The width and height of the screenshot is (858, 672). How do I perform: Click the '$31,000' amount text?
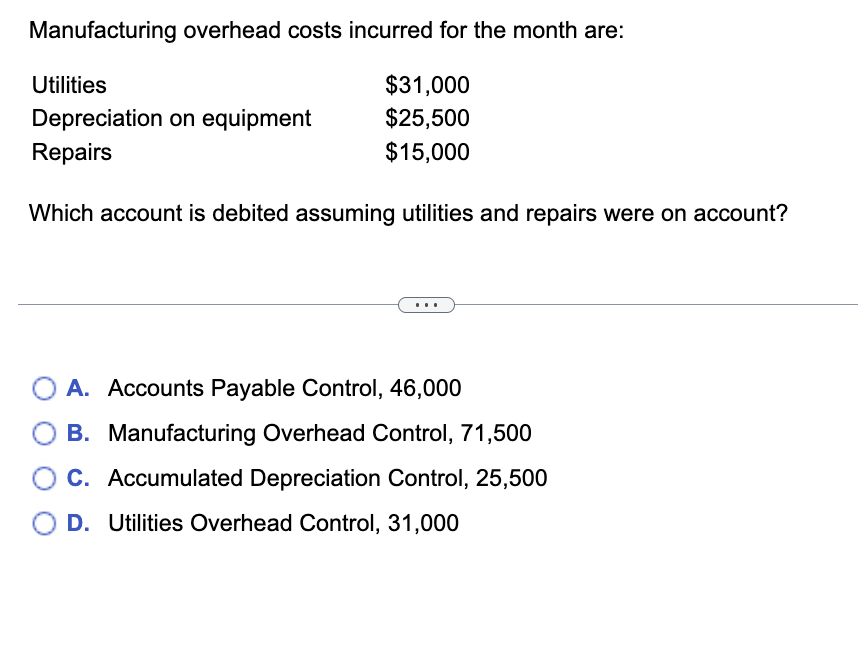(427, 85)
